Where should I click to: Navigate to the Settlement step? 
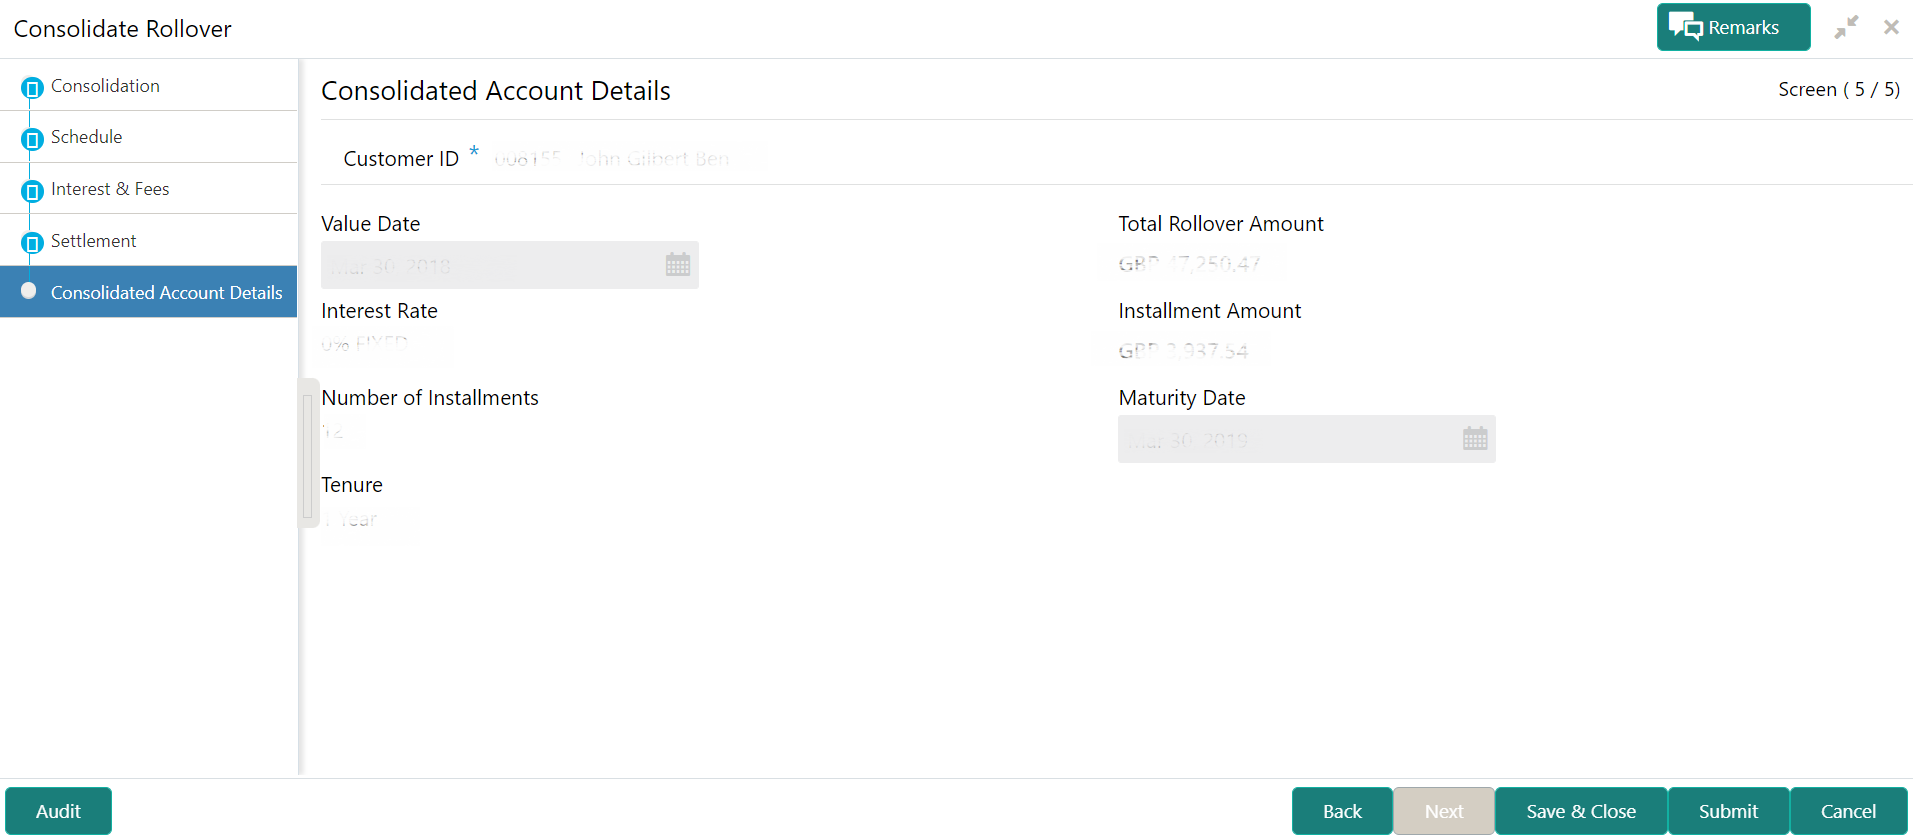point(93,241)
